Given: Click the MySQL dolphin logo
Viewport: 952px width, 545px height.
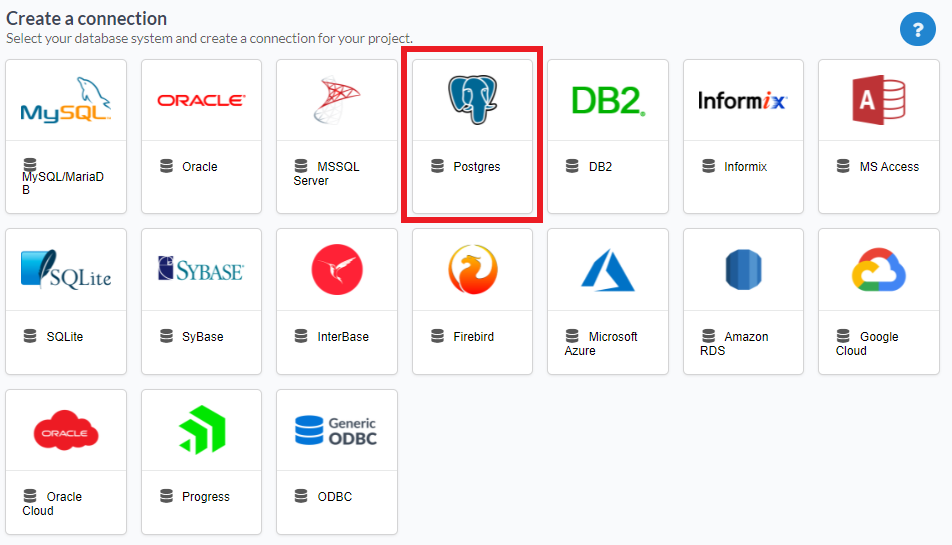Looking at the screenshot, I should (66, 100).
